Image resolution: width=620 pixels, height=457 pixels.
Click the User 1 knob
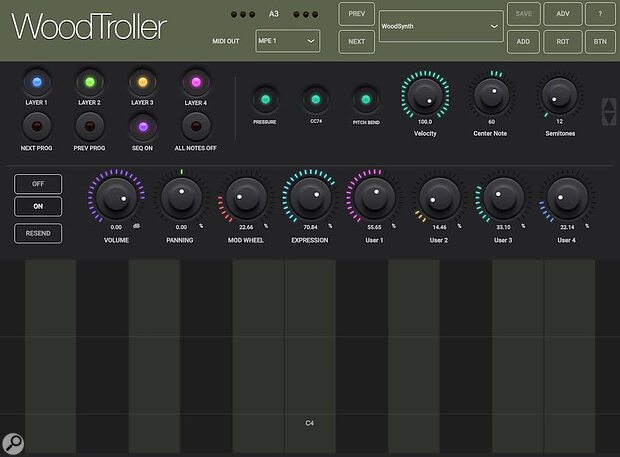[374, 197]
